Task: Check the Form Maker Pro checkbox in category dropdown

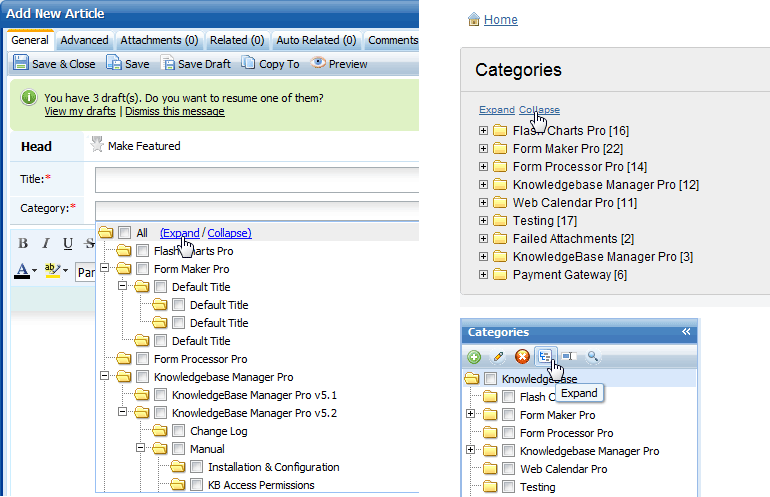Action: 142,269
